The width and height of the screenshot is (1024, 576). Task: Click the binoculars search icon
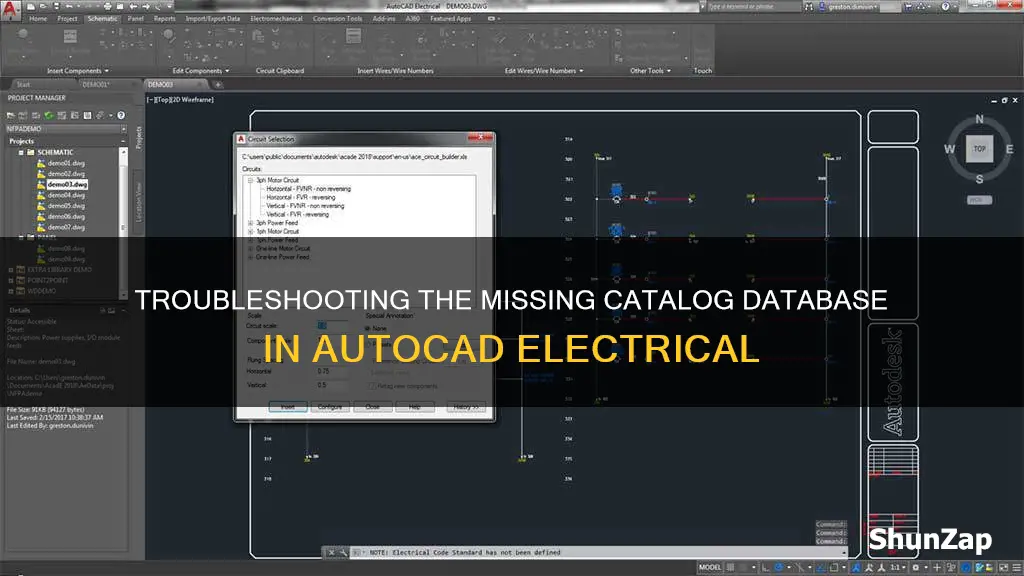point(809,7)
